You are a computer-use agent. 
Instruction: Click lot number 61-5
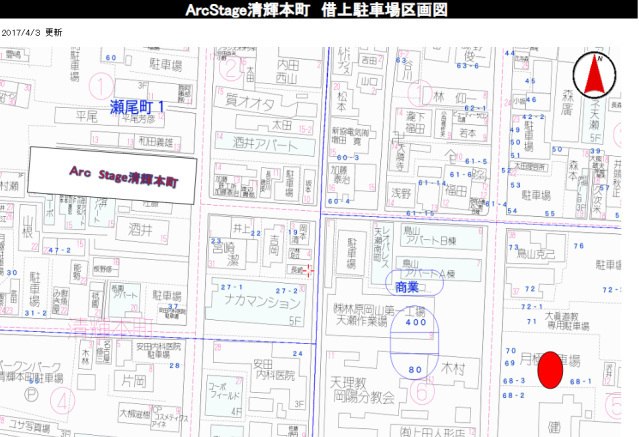[x=476, y=161]
